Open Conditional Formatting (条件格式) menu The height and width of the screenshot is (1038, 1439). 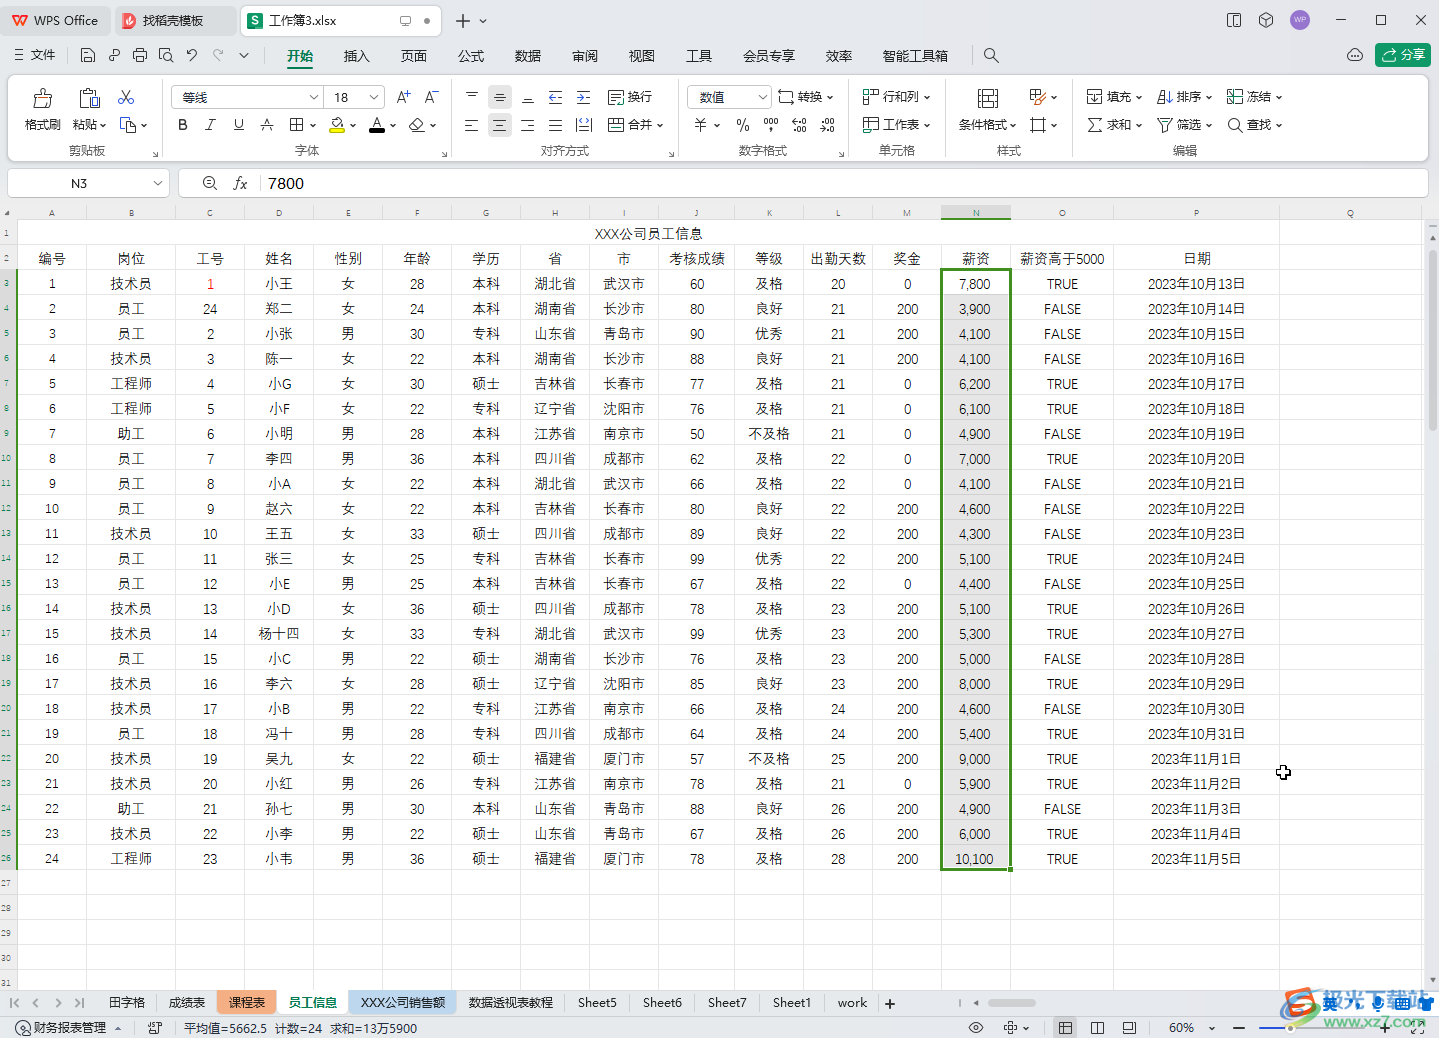tap(987, 110)
